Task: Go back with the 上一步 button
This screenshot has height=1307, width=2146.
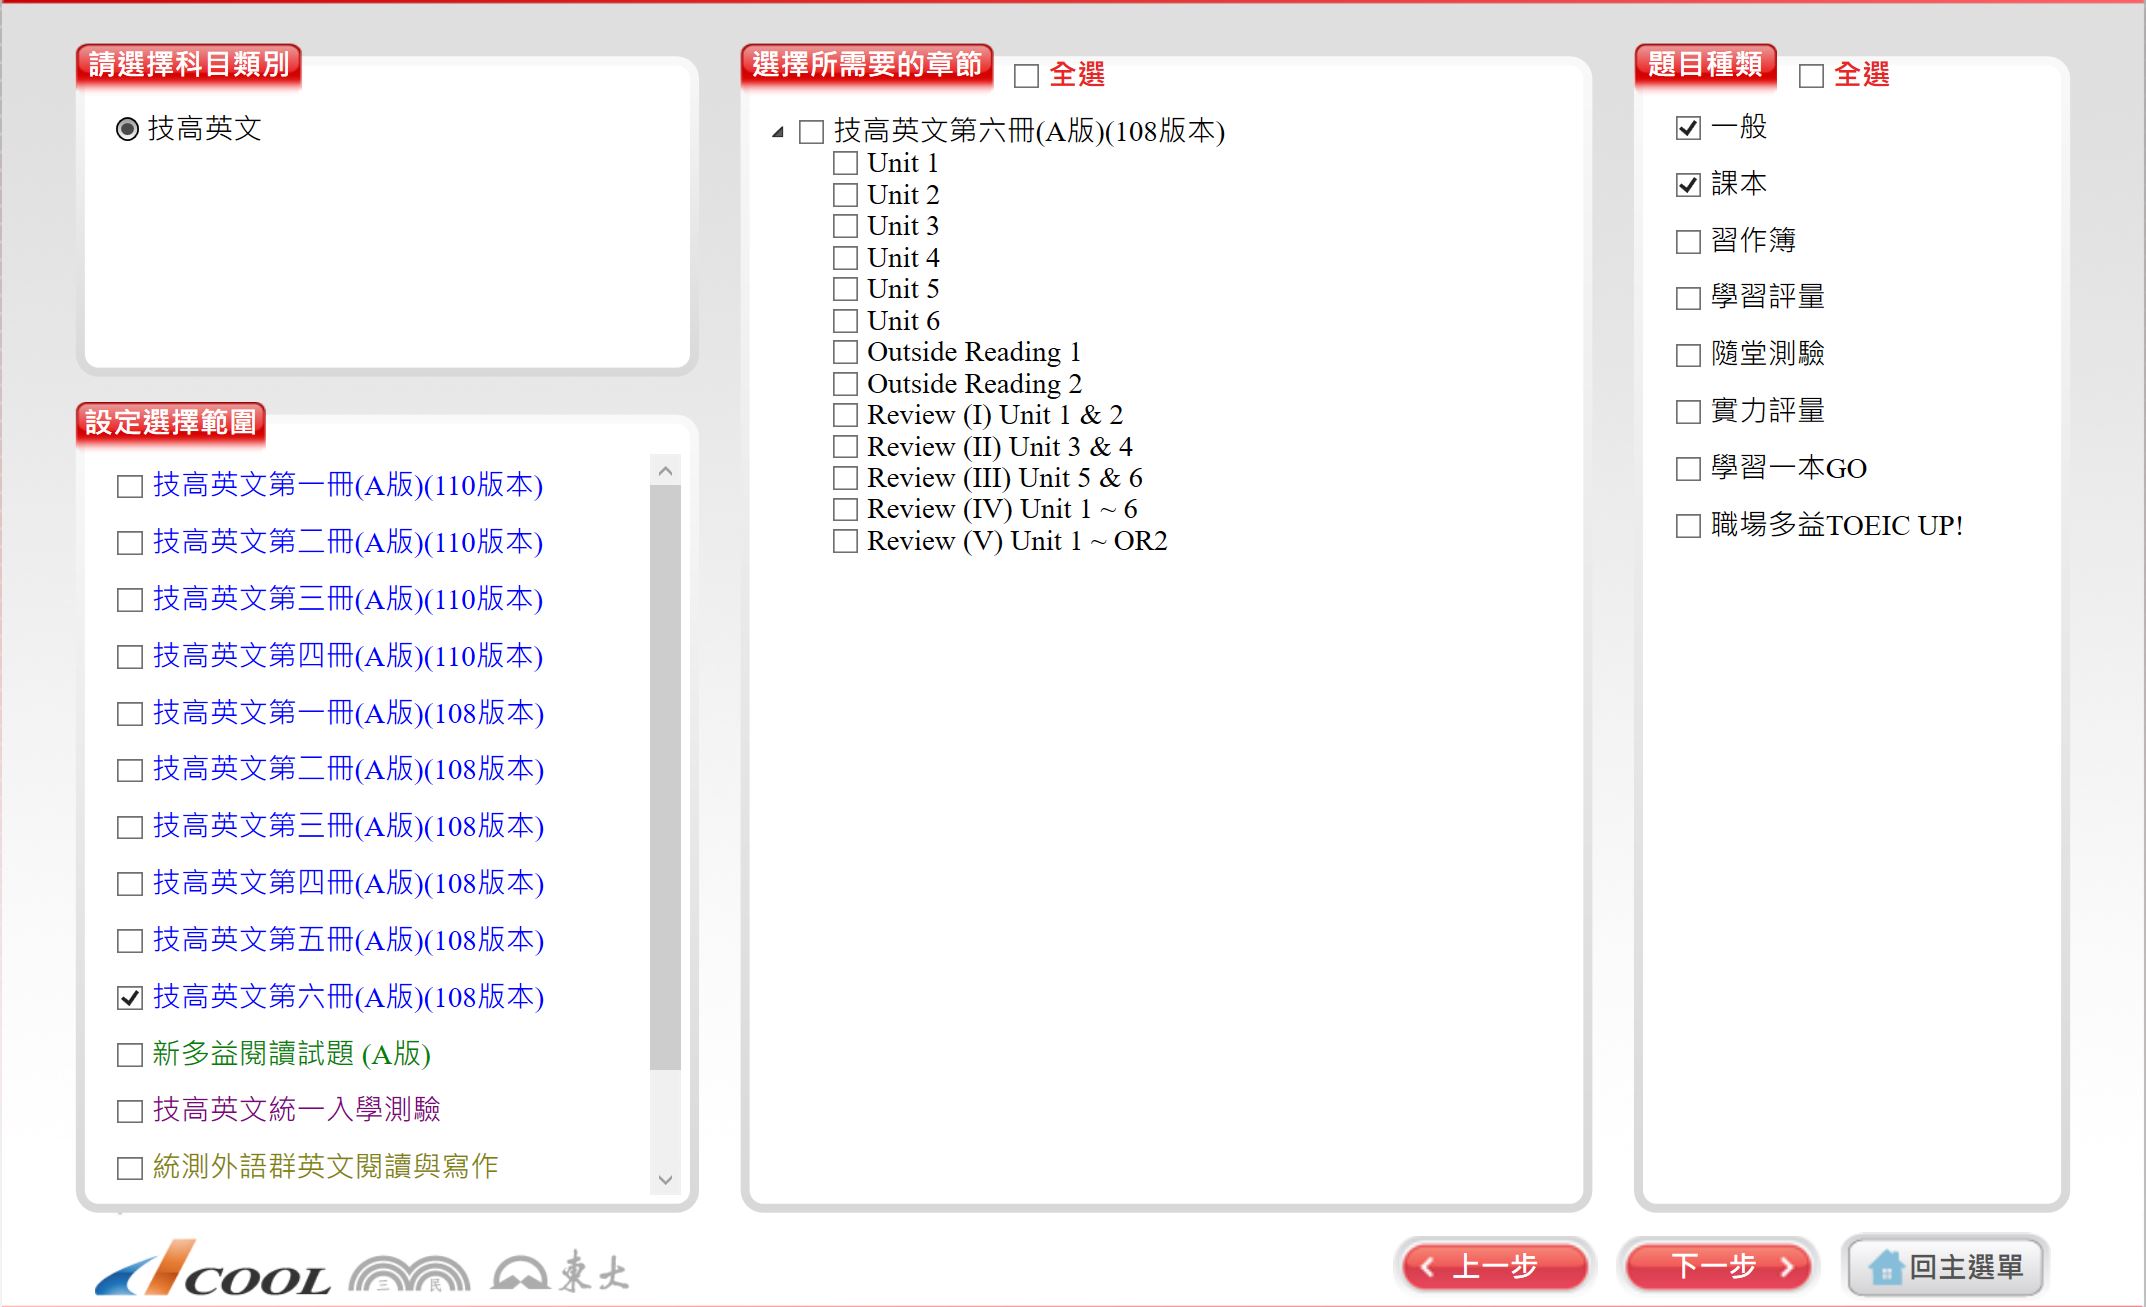Action: pyautogui.click(x=1494, y=1267)
